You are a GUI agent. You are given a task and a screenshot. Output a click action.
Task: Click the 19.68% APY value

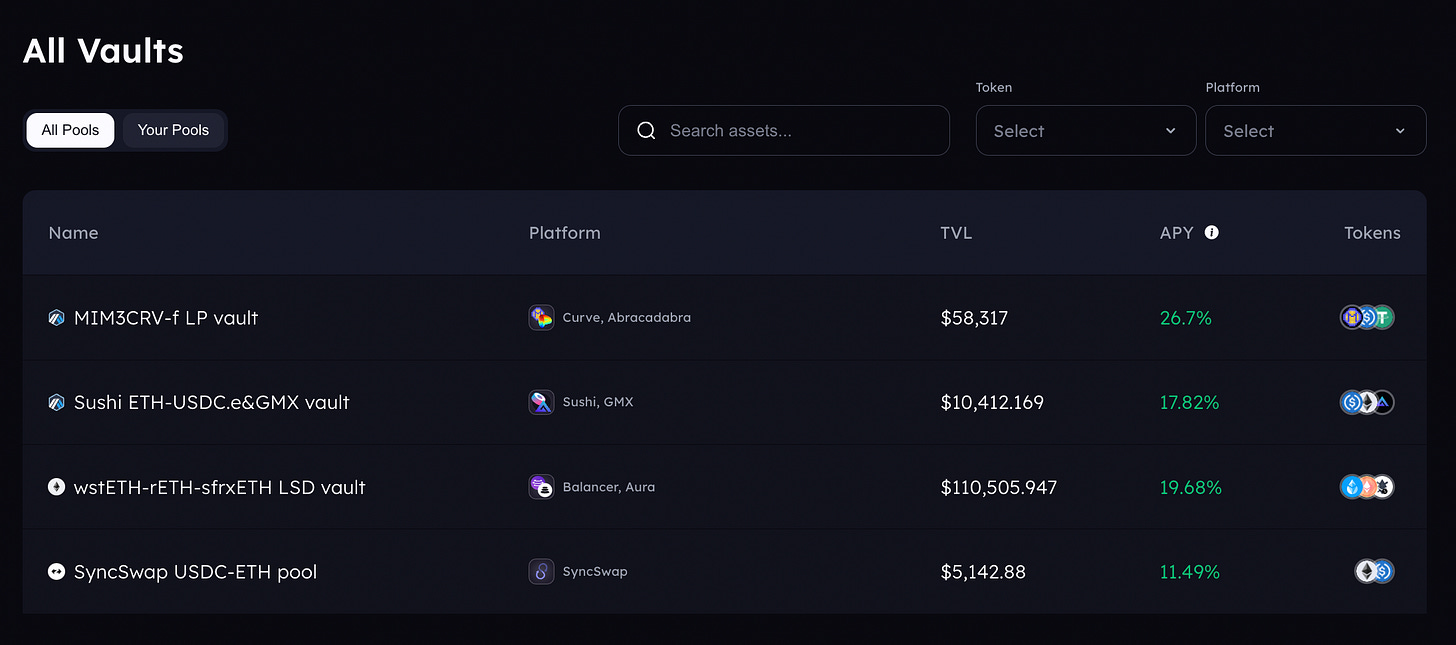pyautogui.click(x=1191, y=488)
